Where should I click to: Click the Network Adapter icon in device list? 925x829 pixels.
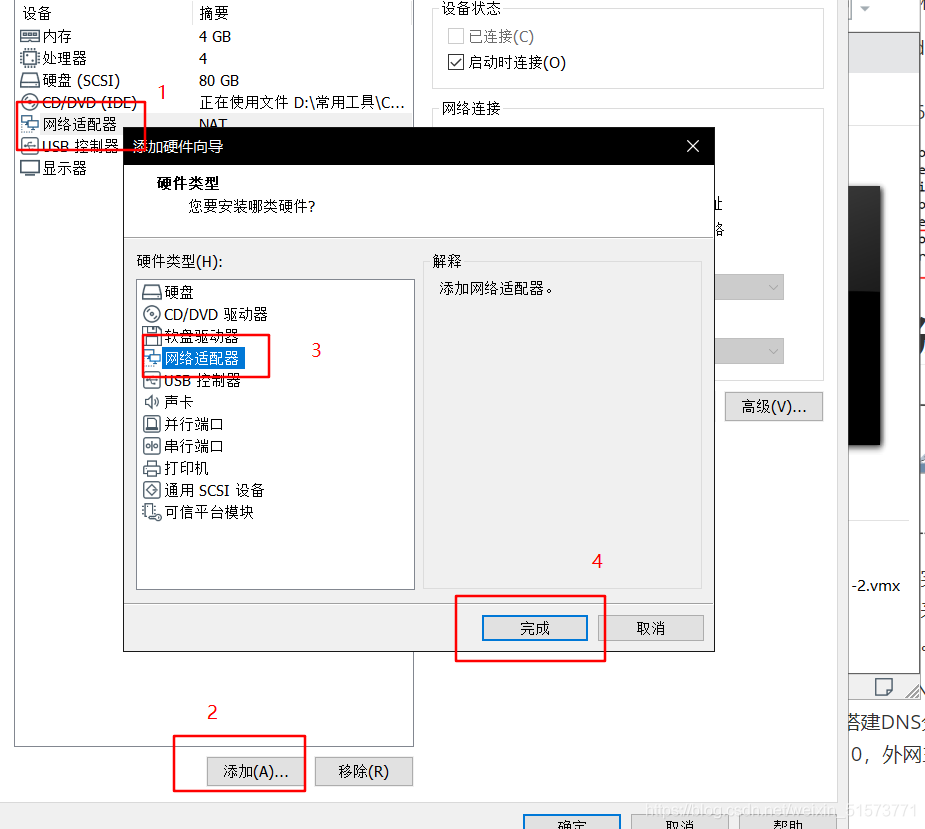point(29,124)
